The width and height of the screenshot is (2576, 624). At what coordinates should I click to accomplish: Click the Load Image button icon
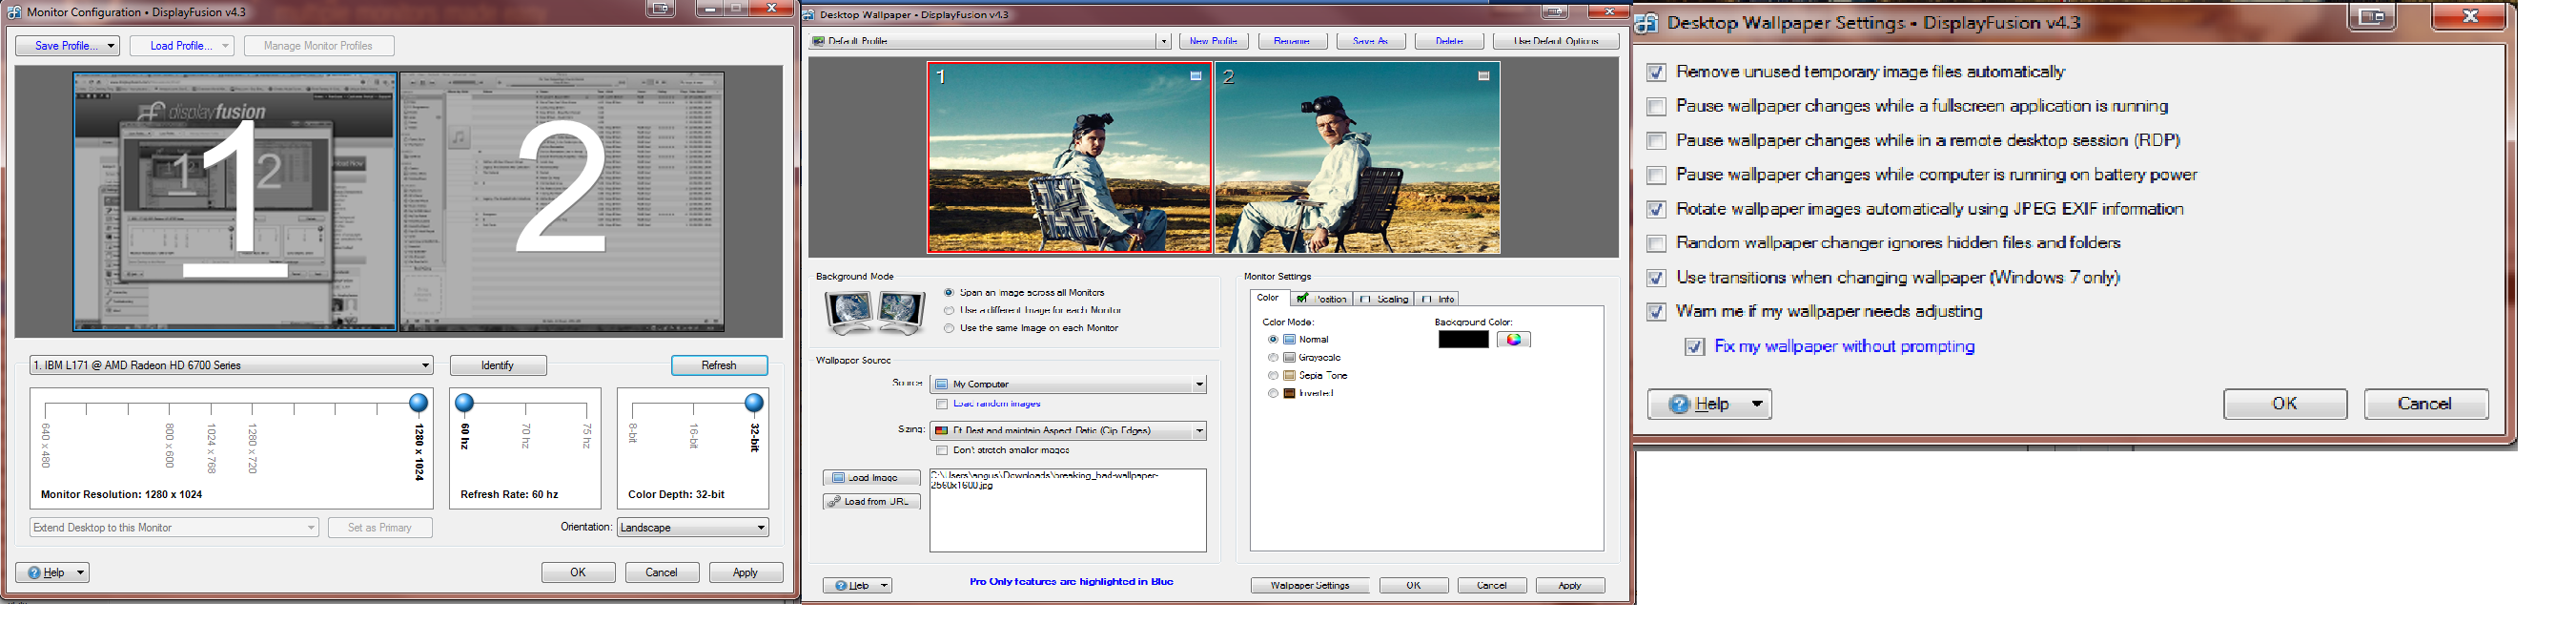click(838, 478)
